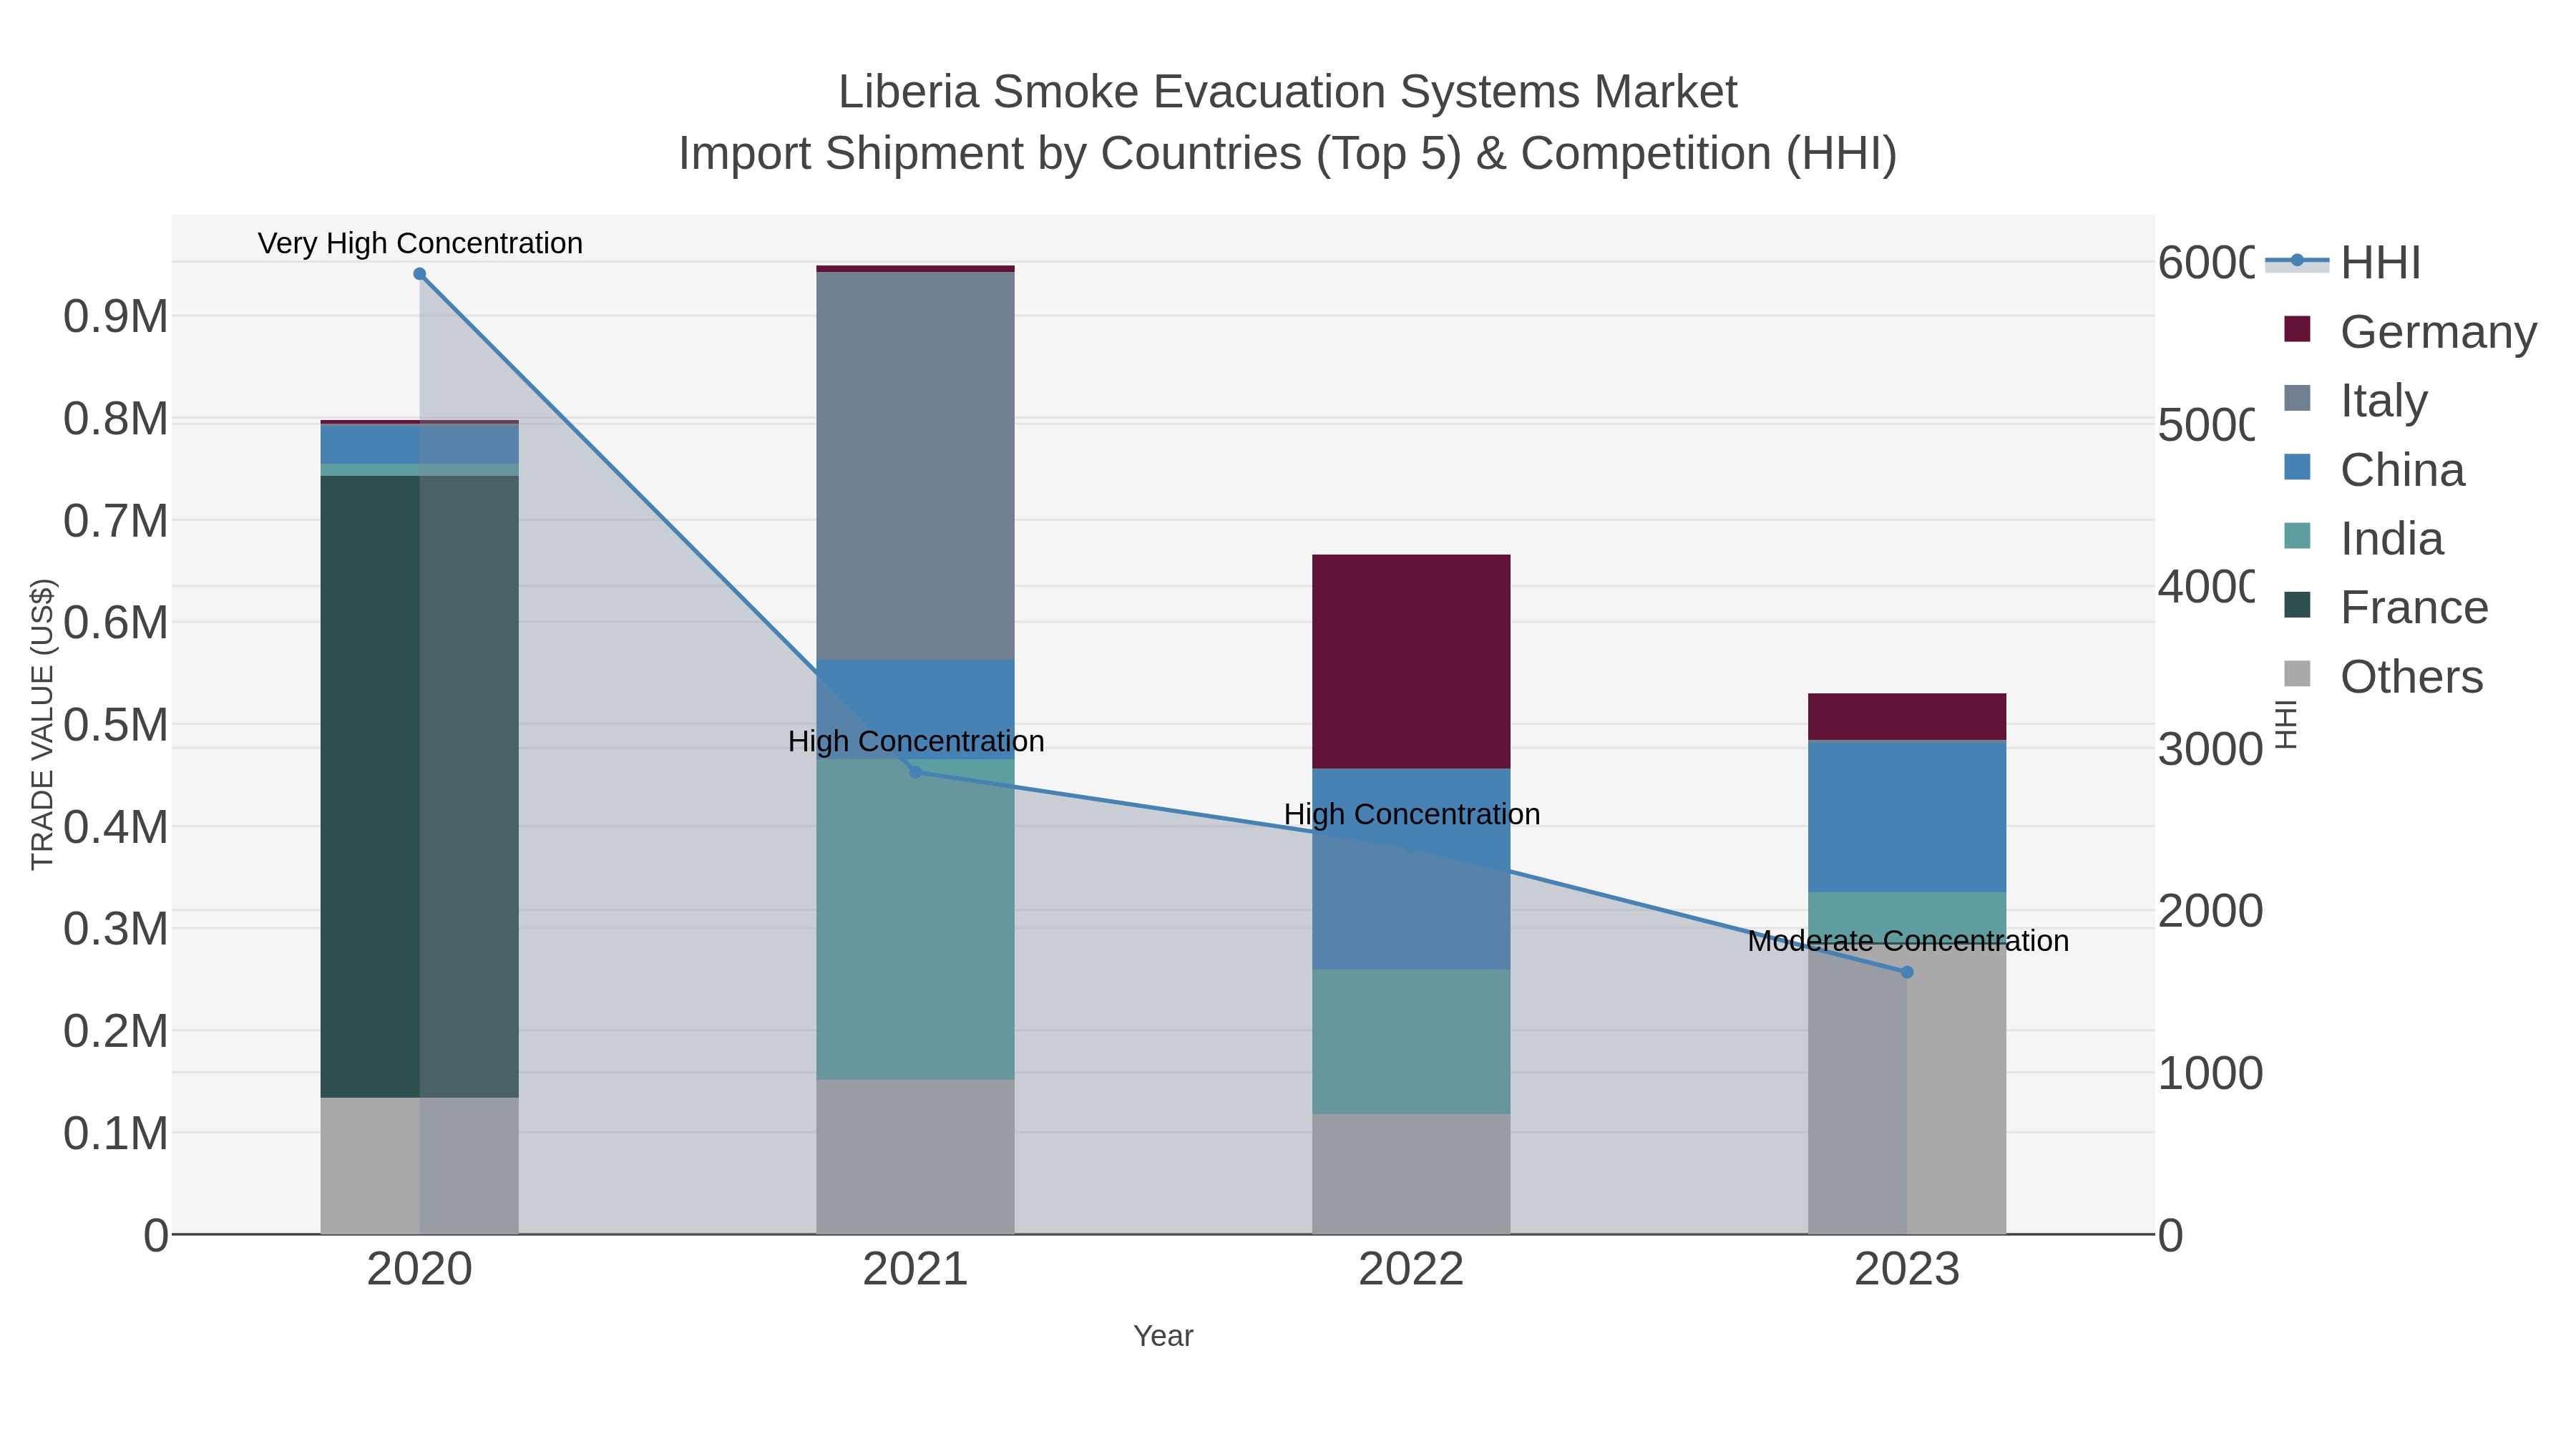The width and height of the screenshot is (2576, 1449).
Task: Select the 2021 India bar segment
Action: pyautogui.click(x=915, y=920)
